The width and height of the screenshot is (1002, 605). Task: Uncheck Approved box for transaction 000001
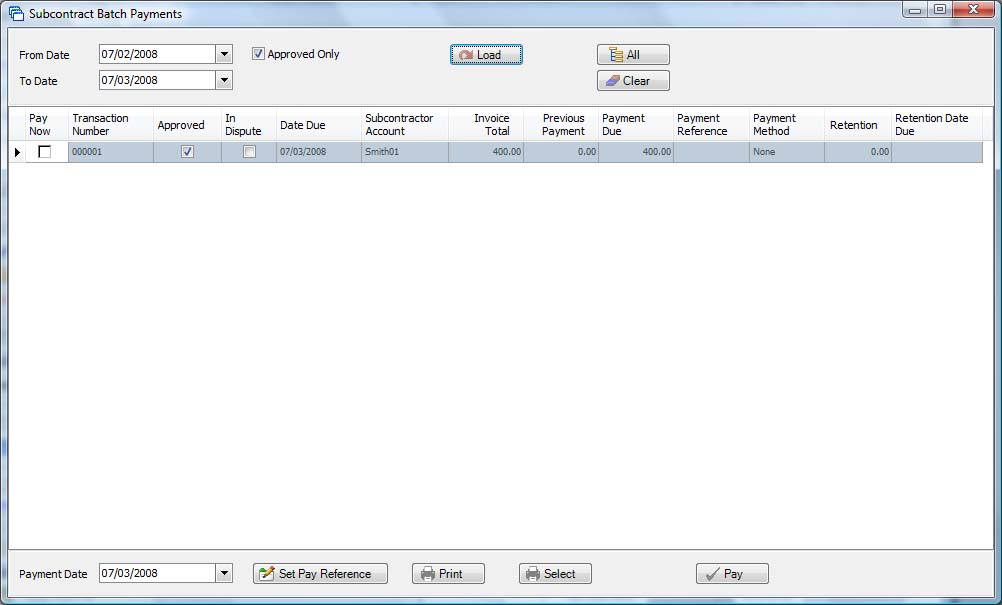point(187,152)
